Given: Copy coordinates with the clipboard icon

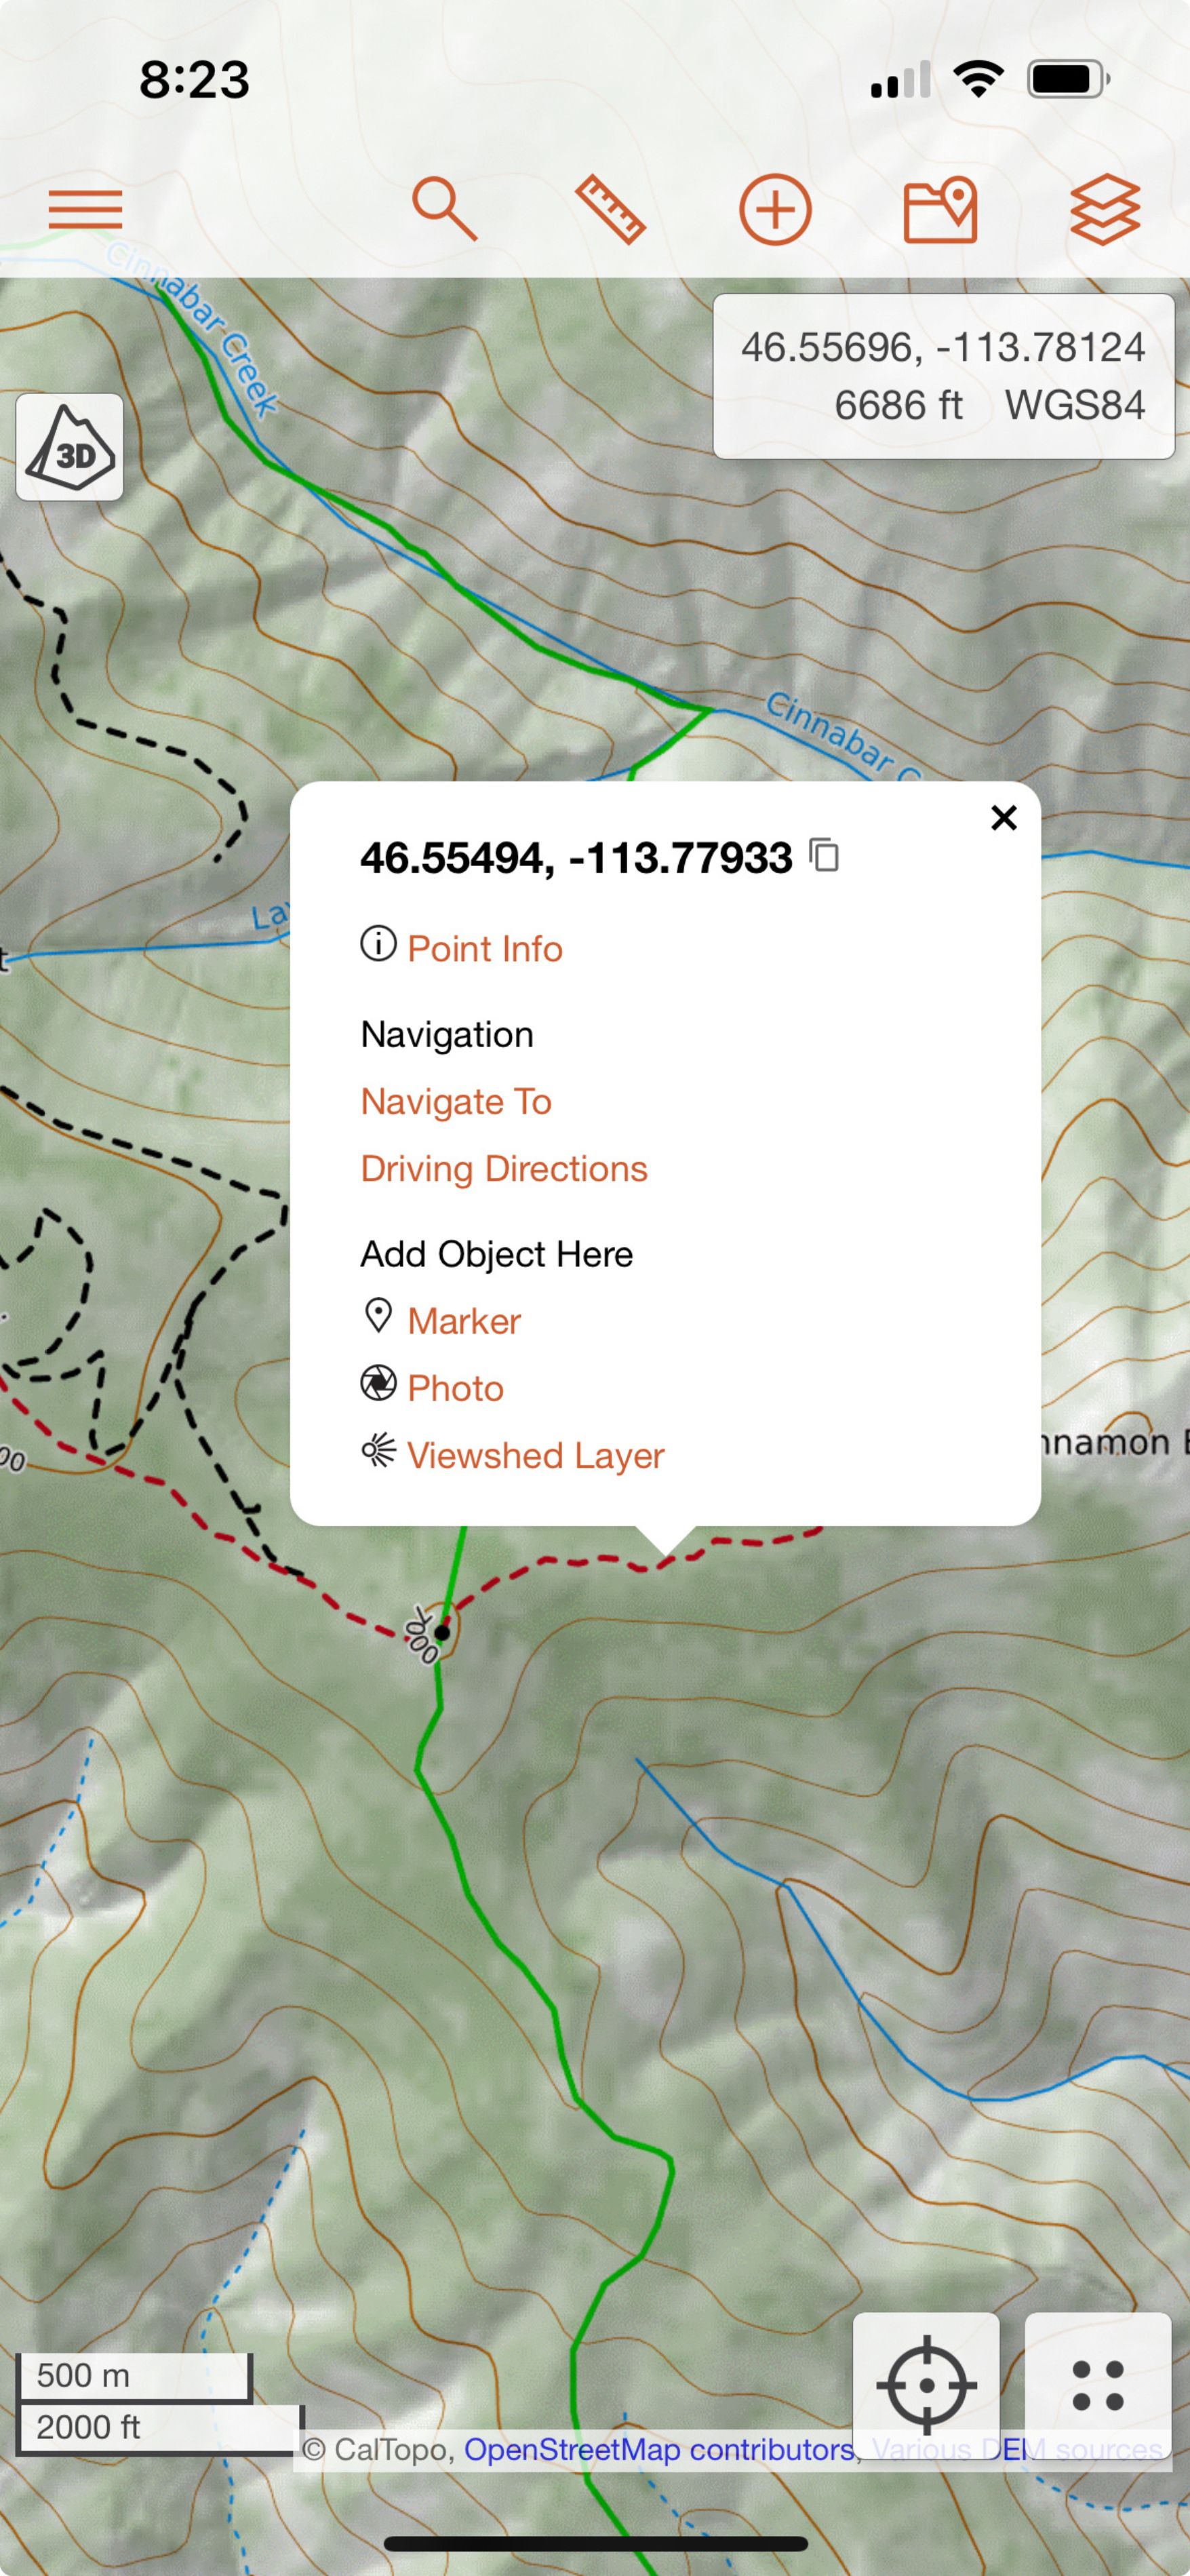Looking at the screenshot, I should tap(824, 856).
